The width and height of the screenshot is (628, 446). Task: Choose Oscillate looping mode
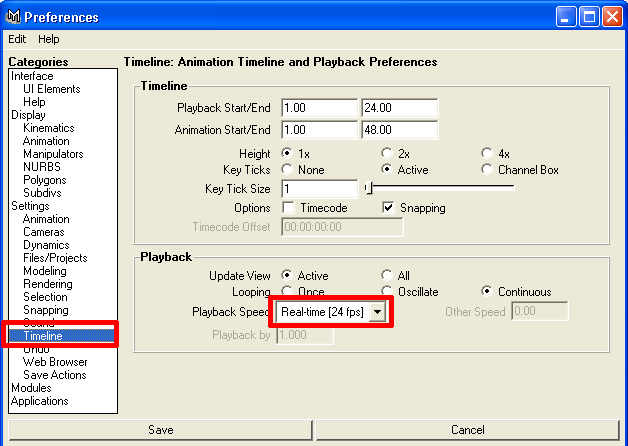[387, 292]
